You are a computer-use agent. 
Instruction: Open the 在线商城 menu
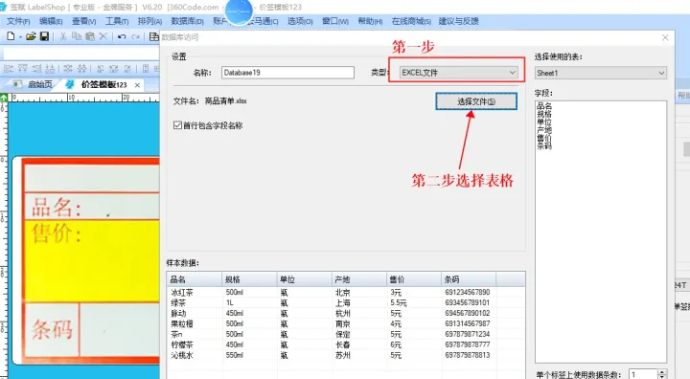pos(411,21)
